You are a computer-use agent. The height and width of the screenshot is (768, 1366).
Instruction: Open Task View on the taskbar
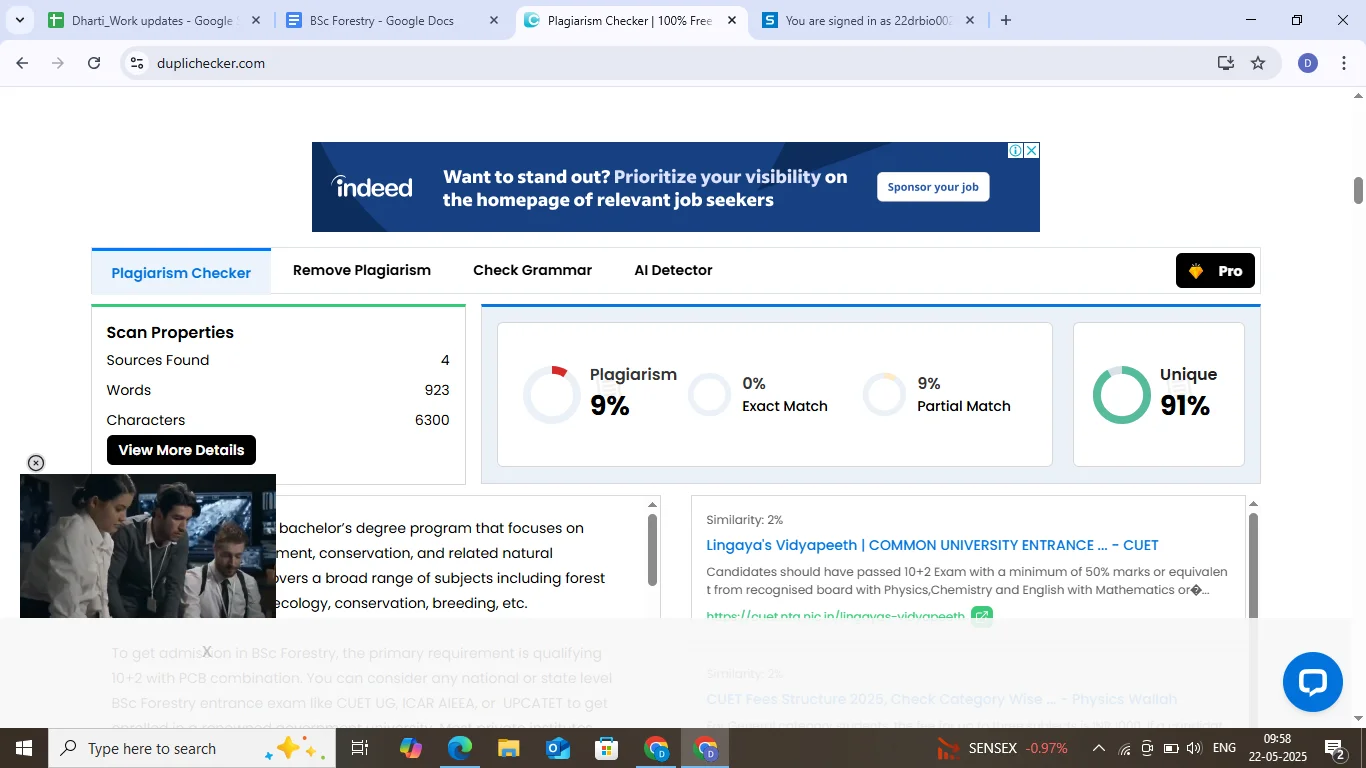(360, 748)
